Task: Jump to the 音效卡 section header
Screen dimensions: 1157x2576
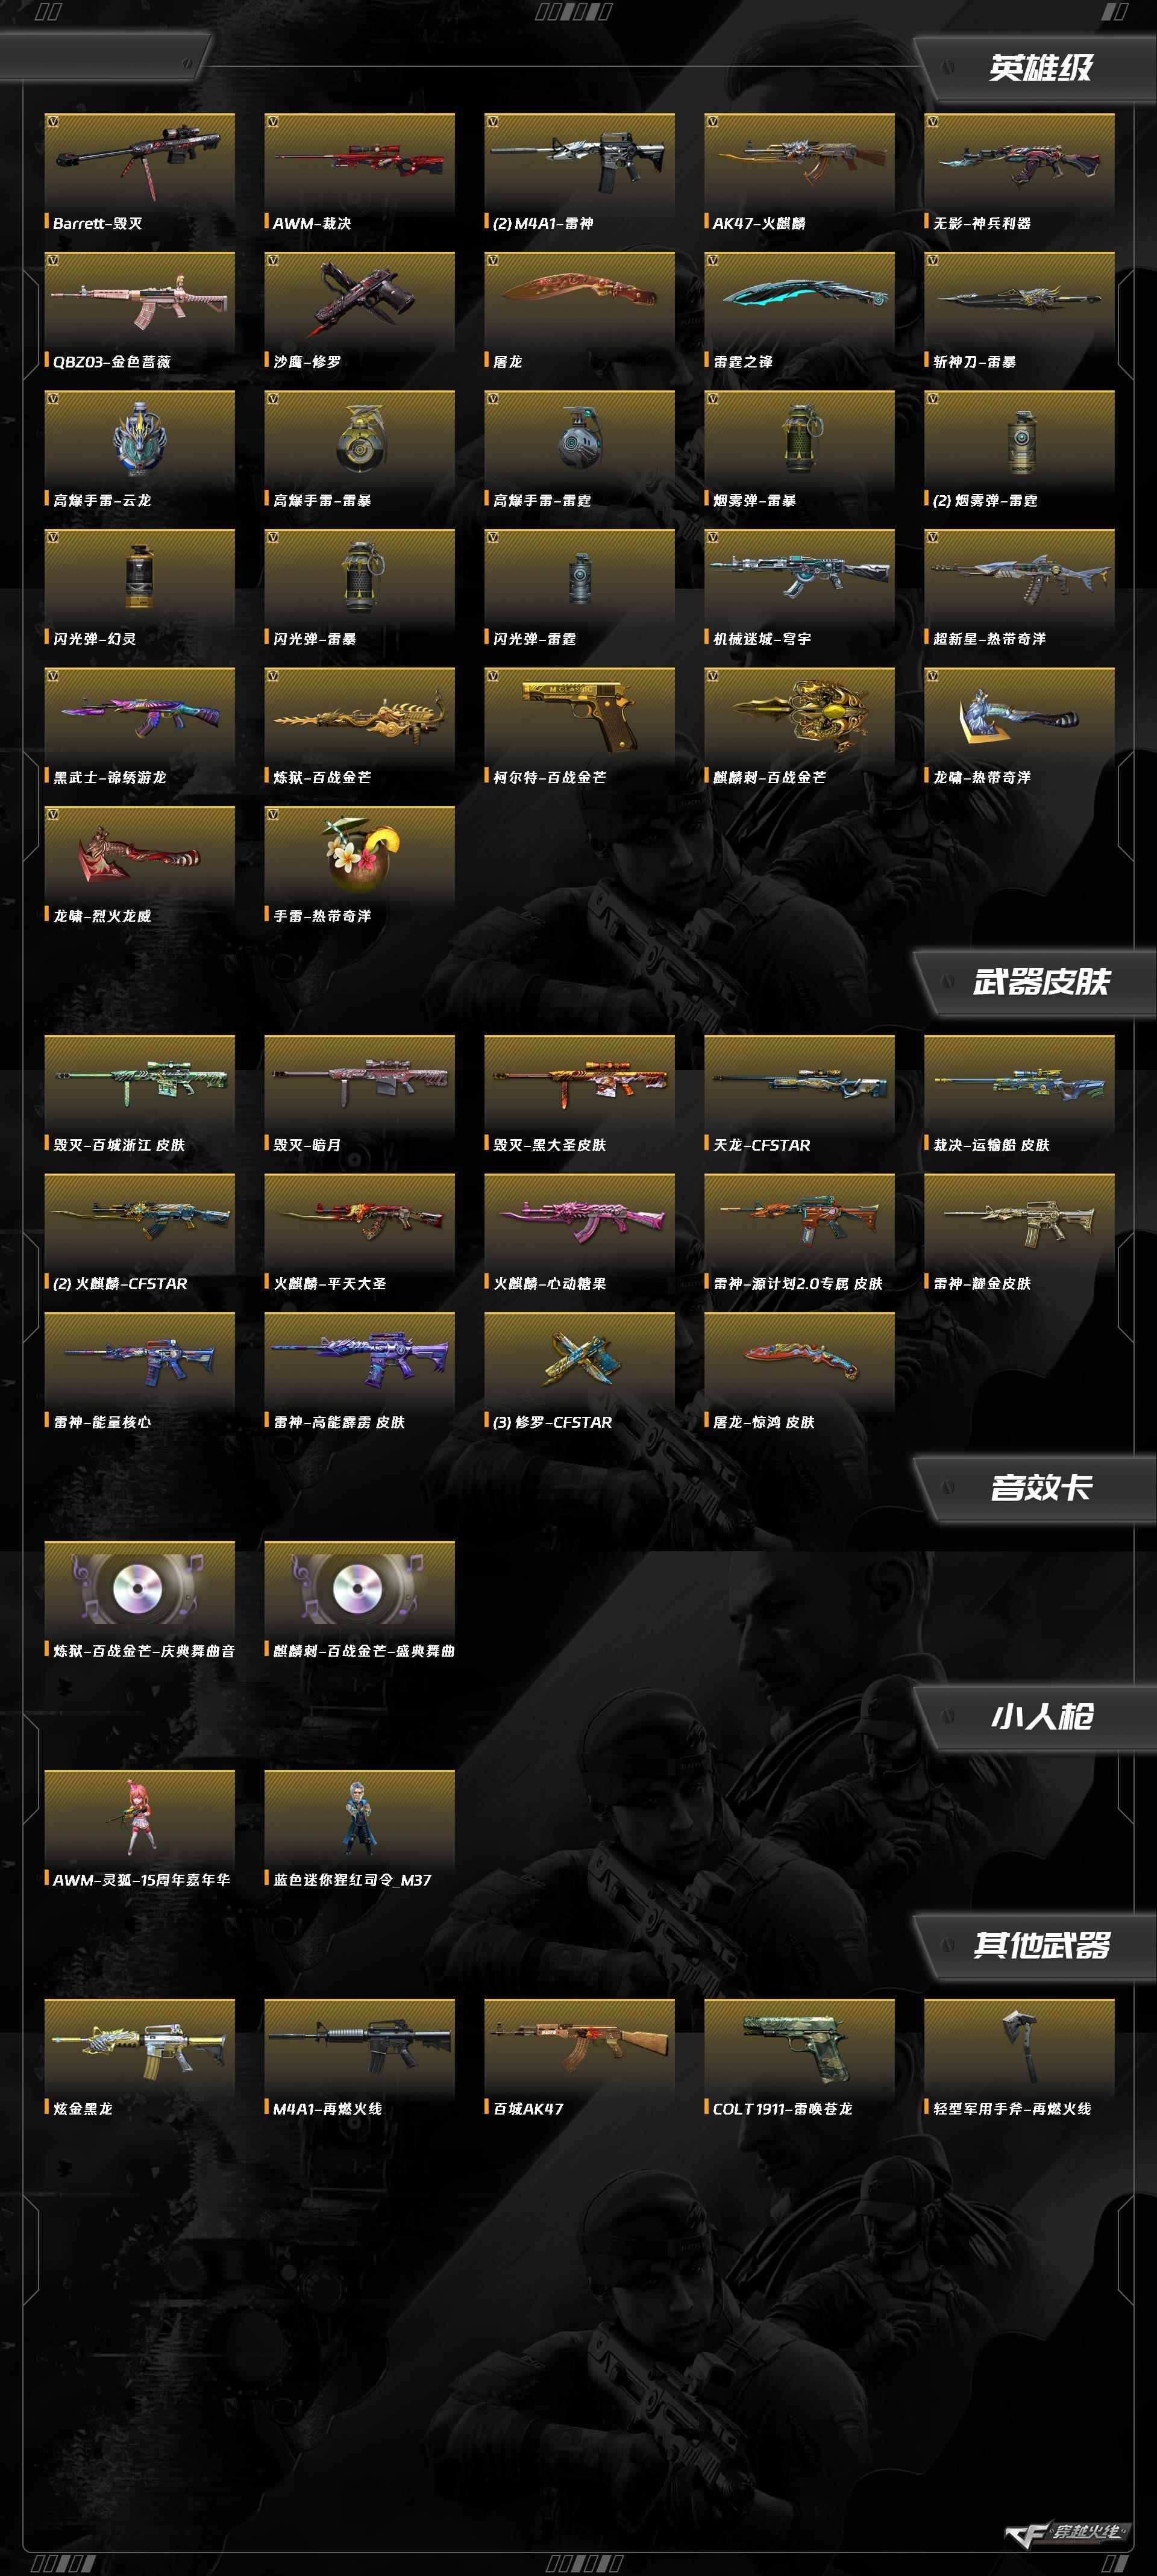Action: coord(1040,1488)
